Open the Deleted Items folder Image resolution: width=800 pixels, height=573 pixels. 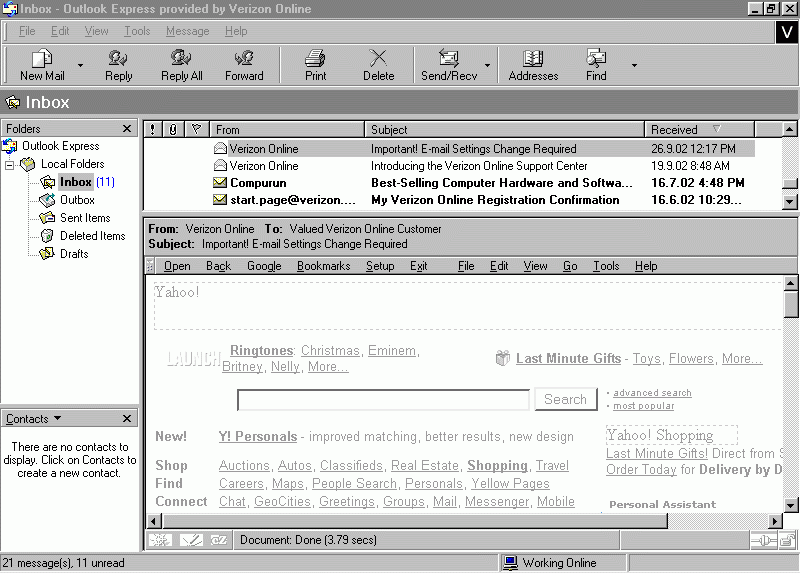point(92,236)
